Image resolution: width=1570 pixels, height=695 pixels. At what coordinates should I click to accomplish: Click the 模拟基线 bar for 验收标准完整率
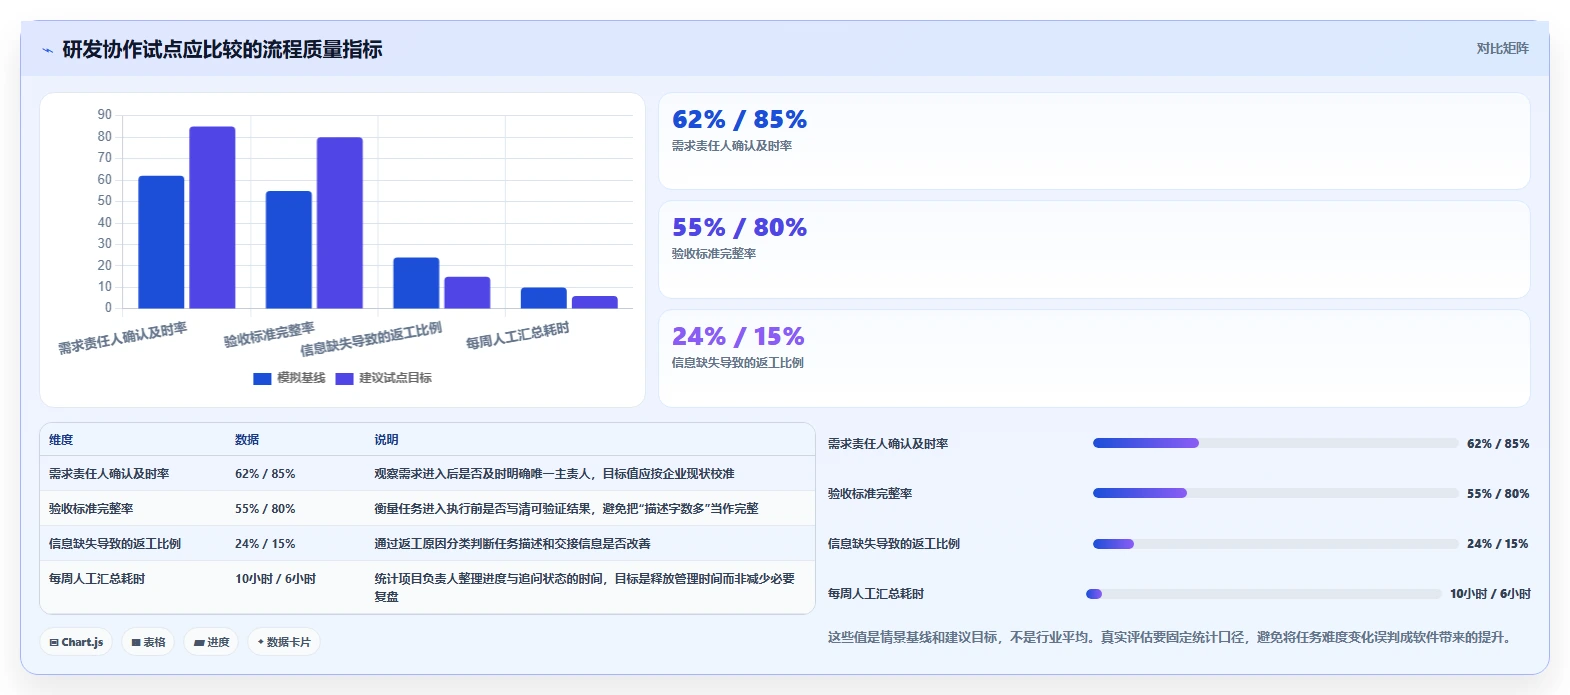(288, 249)
